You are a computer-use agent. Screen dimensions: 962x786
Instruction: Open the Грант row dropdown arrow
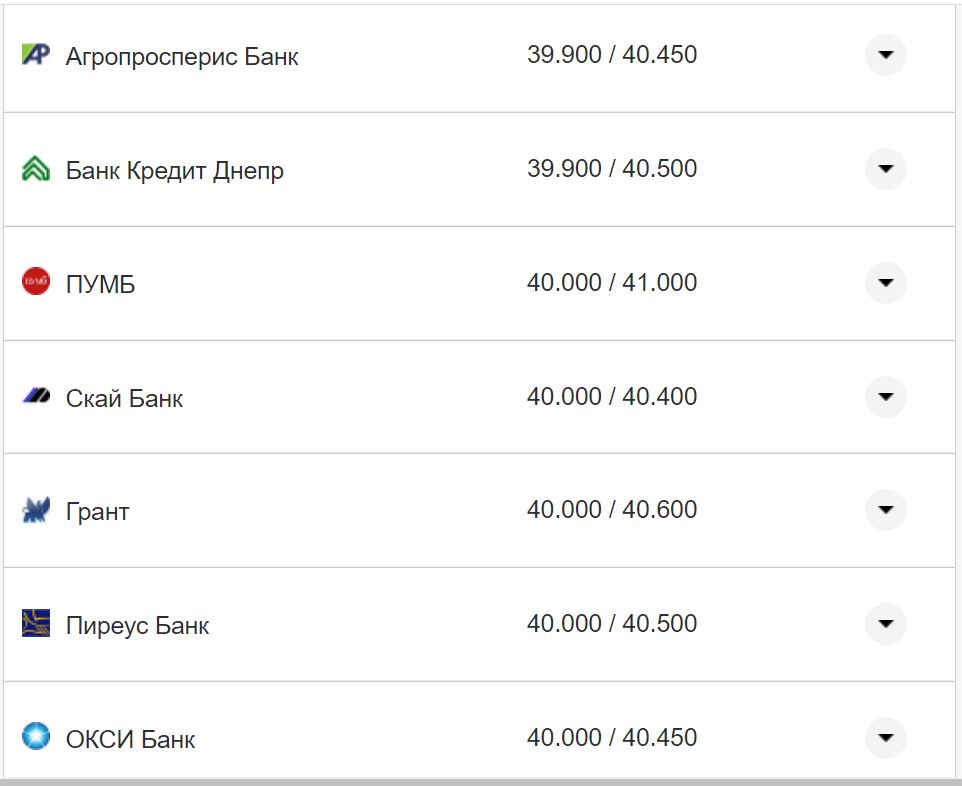tap(885, 511)
